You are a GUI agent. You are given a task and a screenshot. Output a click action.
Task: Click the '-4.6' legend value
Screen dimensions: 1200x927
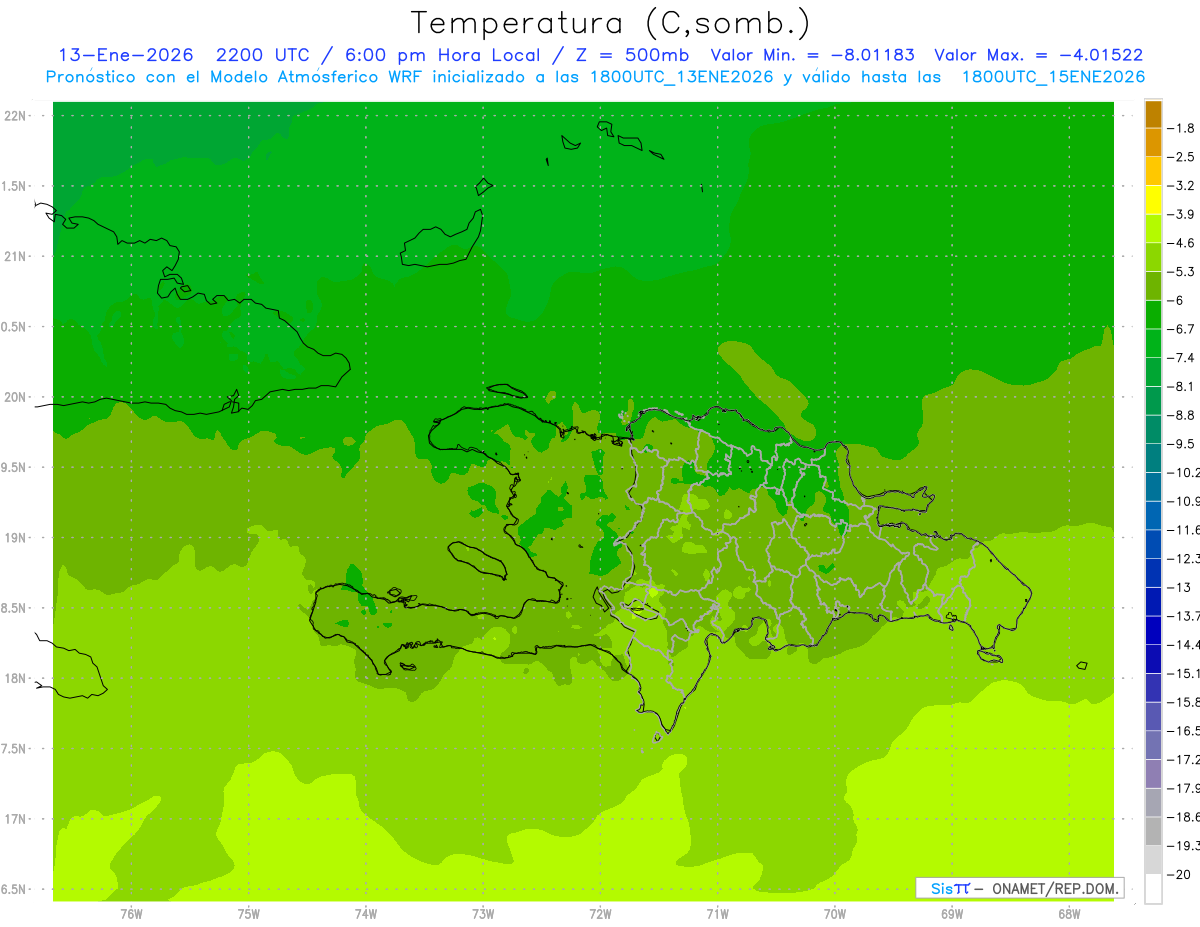click(x=1182, y=243)
